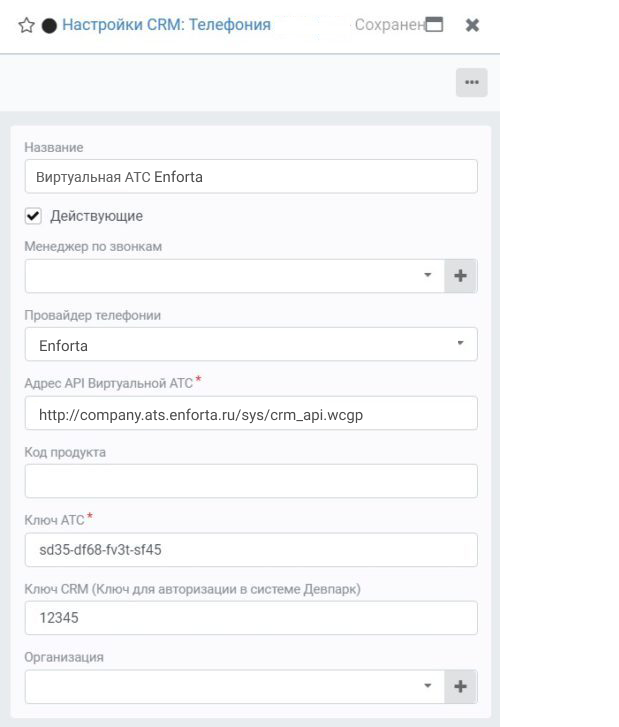Focus the Ключ CRM field with 12345
The image size is (619, 727).
click(x=251, y=618)
